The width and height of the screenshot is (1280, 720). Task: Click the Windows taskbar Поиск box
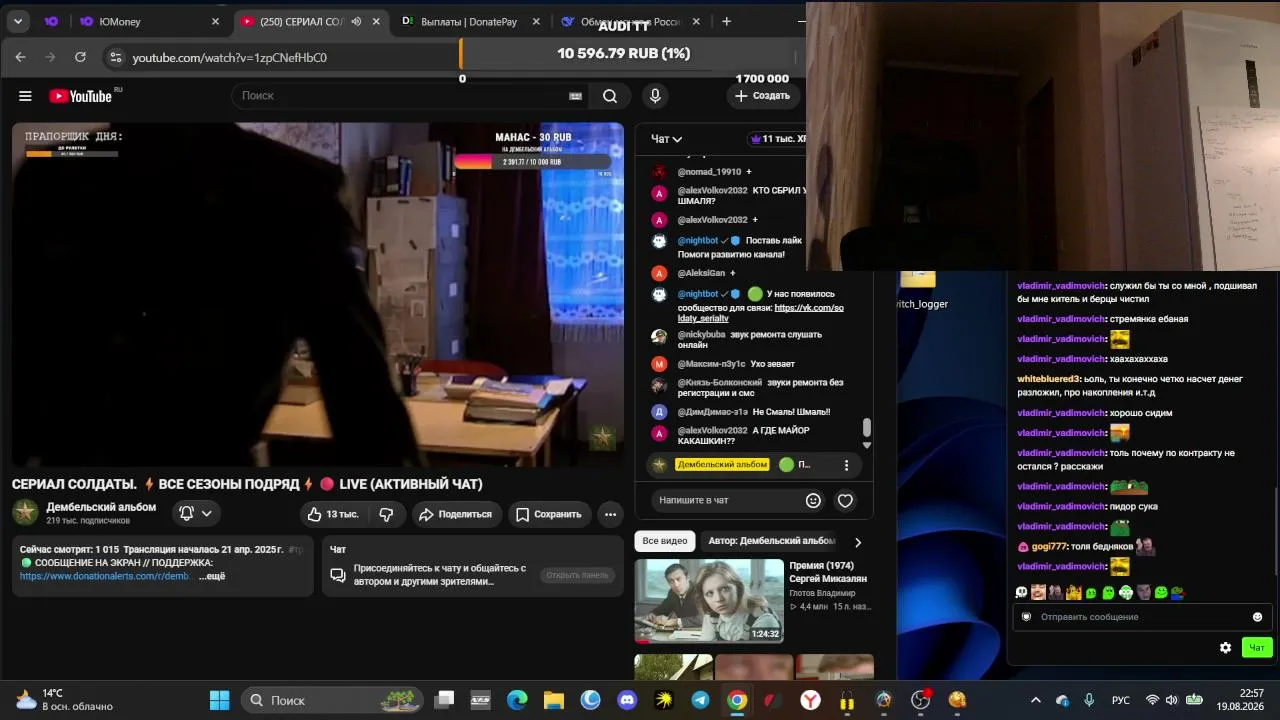[x=332, y=700]
